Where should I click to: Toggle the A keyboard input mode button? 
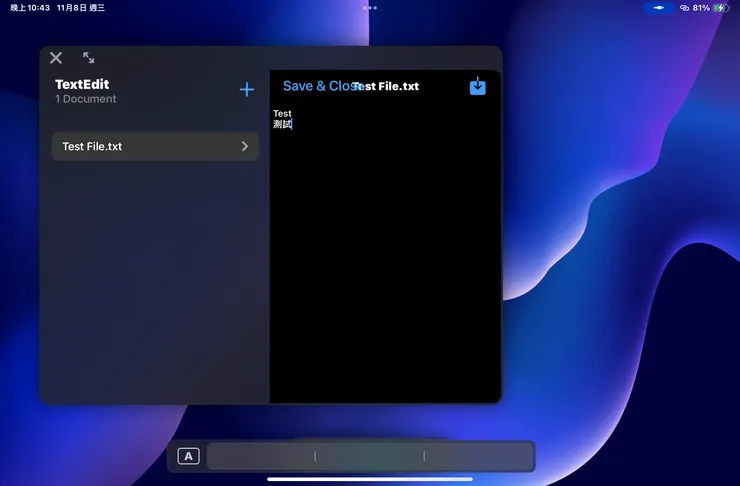(x=188, y=456)
